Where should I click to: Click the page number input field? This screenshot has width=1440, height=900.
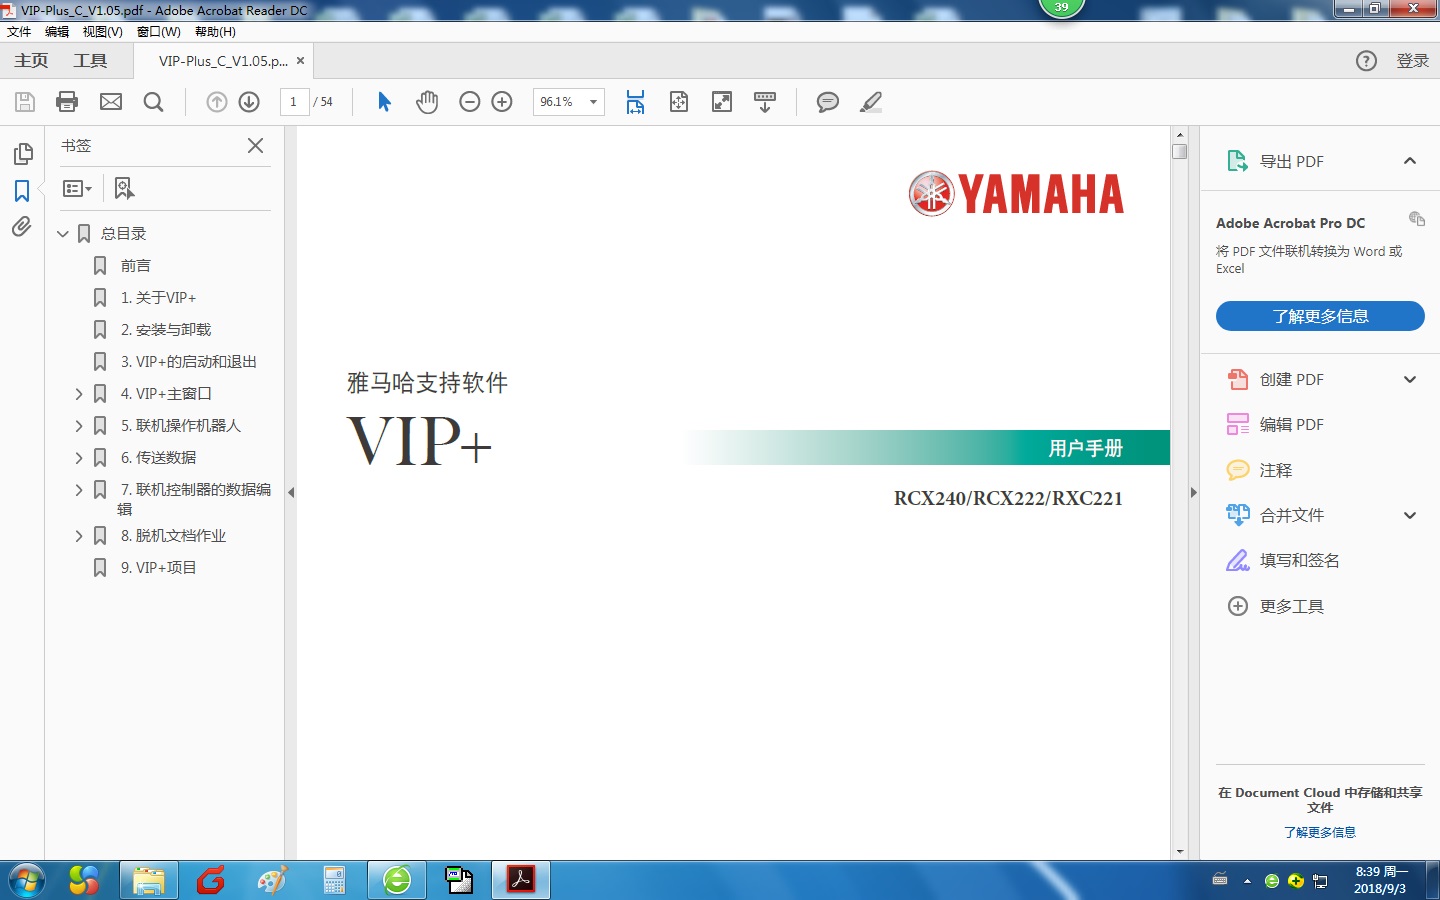[294, 102]
